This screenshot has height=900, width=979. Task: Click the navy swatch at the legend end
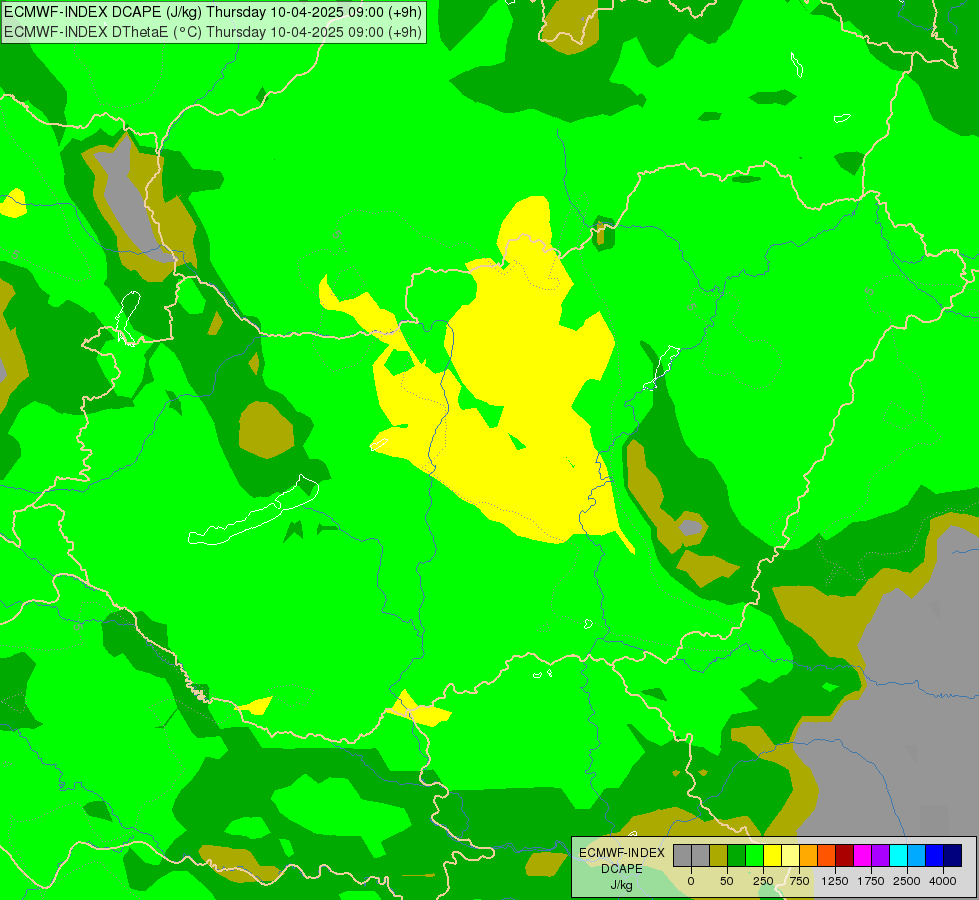[953, 856]
